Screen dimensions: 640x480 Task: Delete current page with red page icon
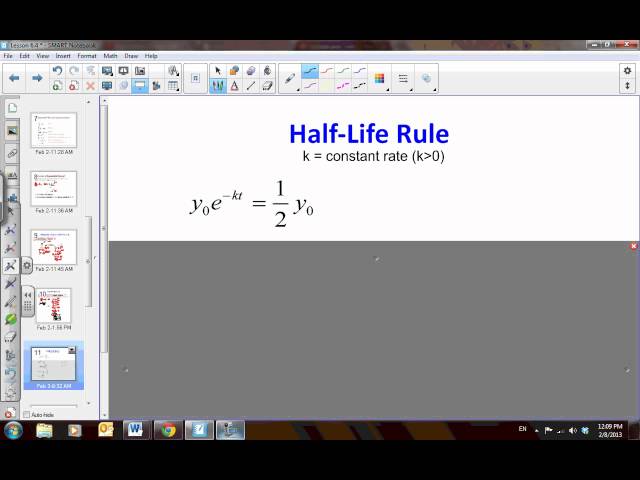(x=74, y=86)
